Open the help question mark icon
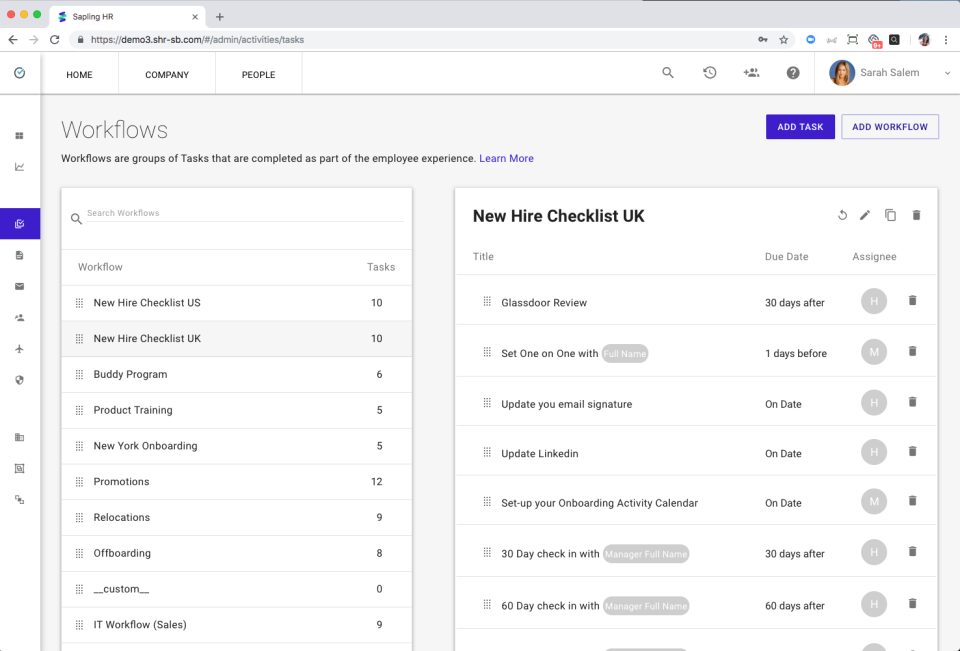Image resolution: width=960 pixels, height=651 pixels. tap(793, 72)
